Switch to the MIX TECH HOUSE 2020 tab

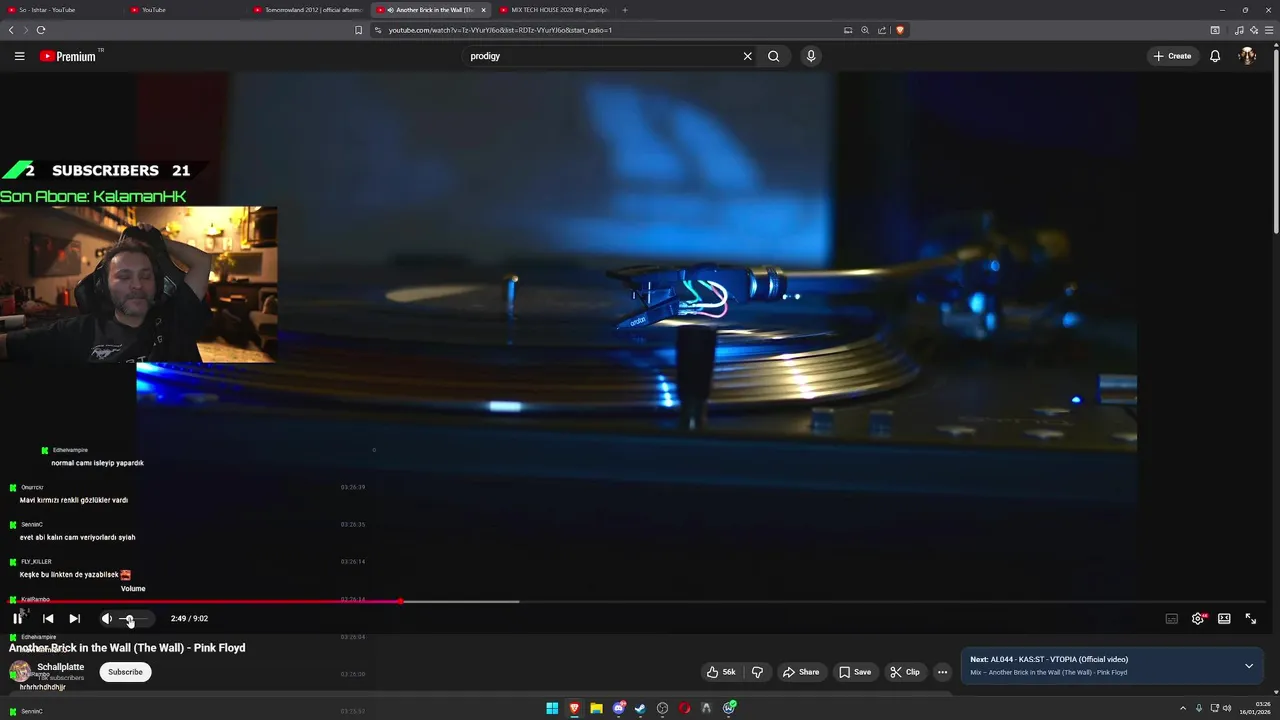click(x=555, y=10)
